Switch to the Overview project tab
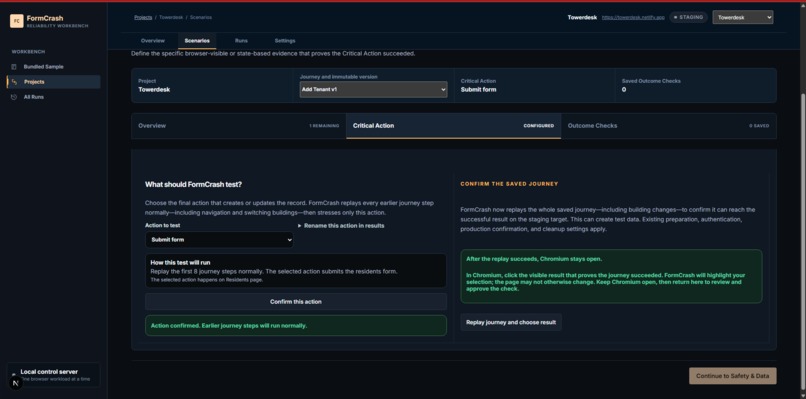The image size is (806, 399). pos(153,41)
